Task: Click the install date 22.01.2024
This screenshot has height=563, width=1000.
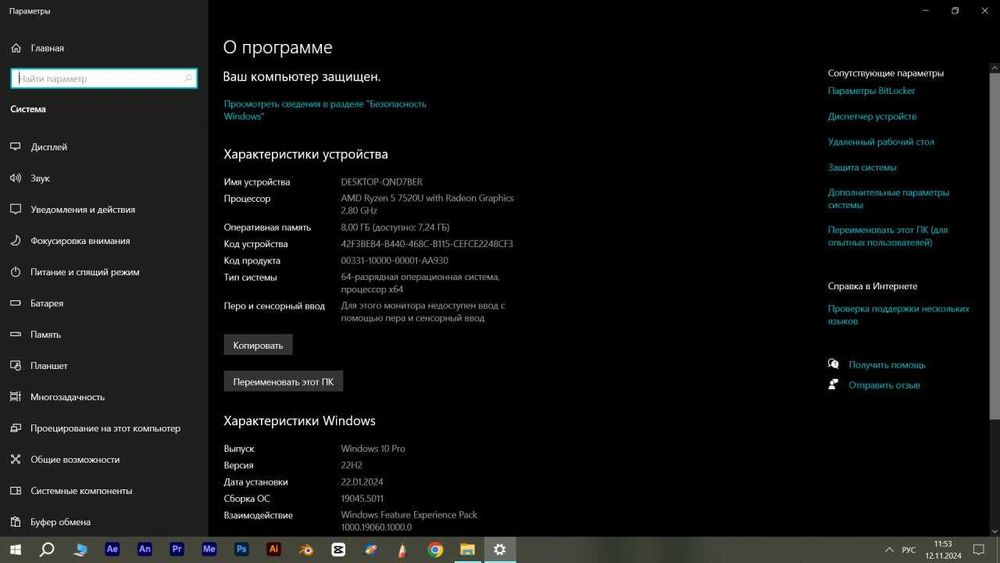Action: [x=362, y=481]
